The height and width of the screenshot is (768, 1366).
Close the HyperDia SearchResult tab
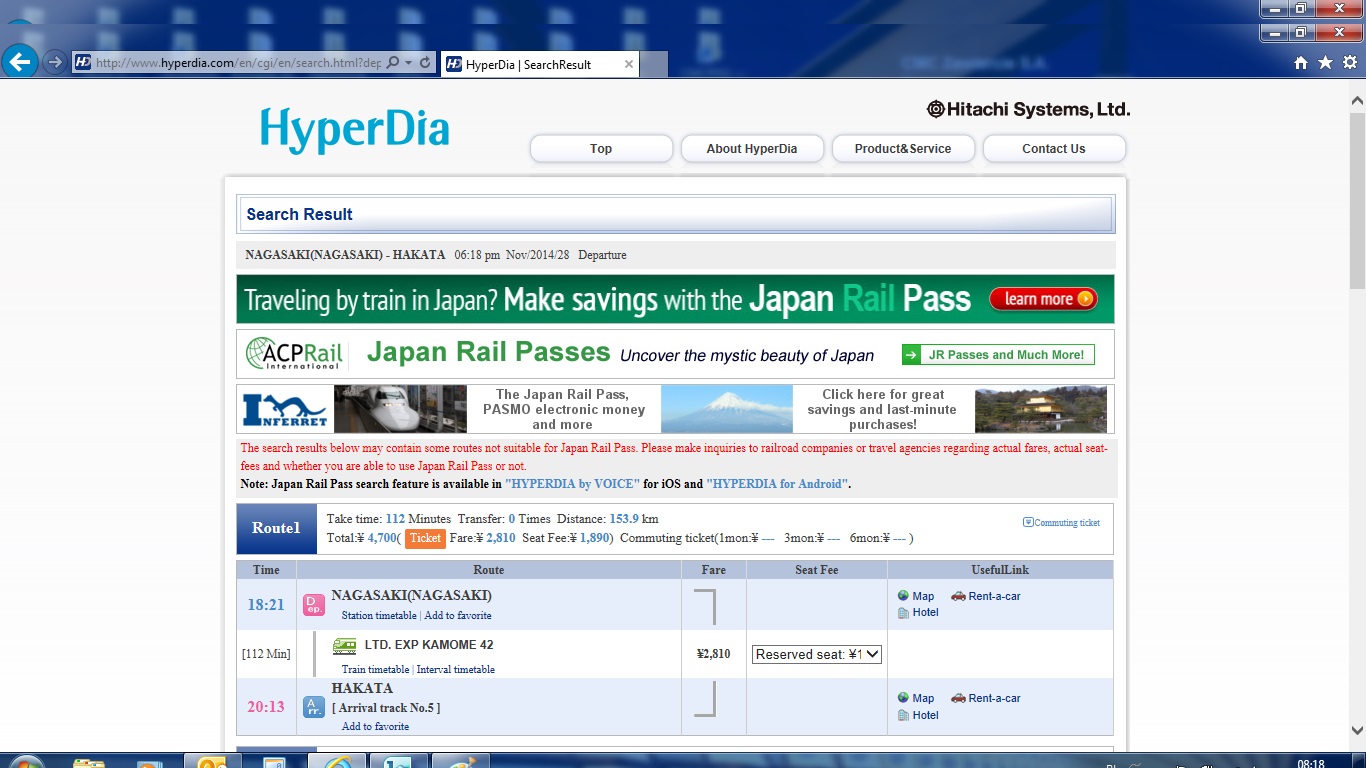click(629, 64)
